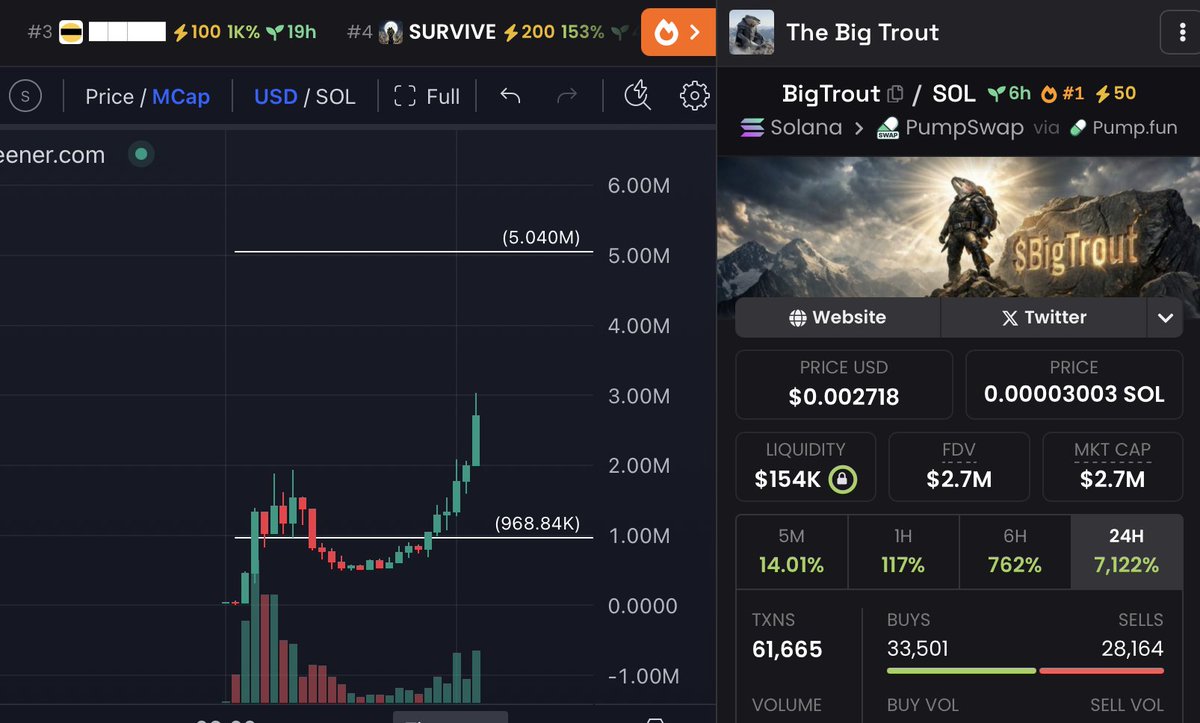
Task: Click the TXNS 61,665 value
Action: click(x=787, y=650)
